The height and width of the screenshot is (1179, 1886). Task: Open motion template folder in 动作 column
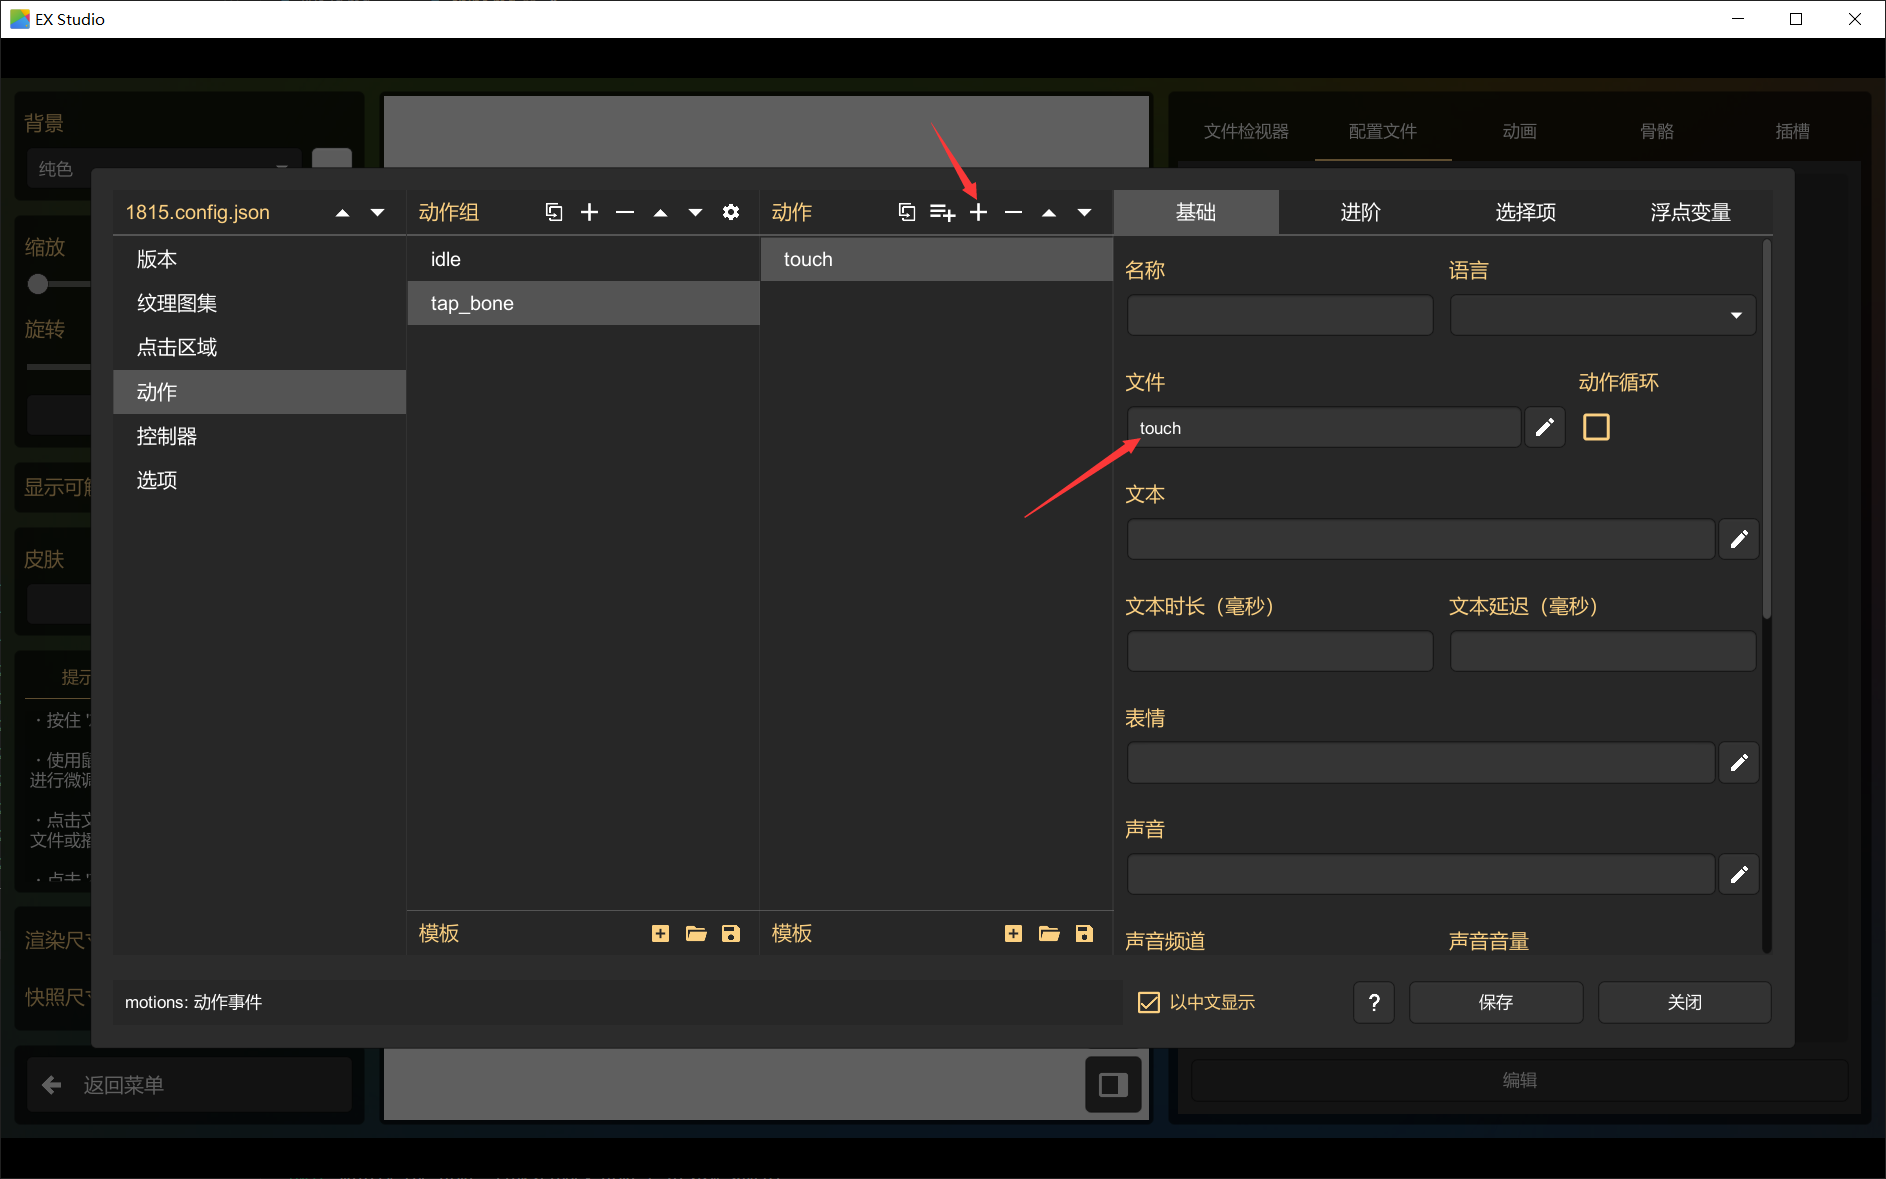coord(1049,933)
